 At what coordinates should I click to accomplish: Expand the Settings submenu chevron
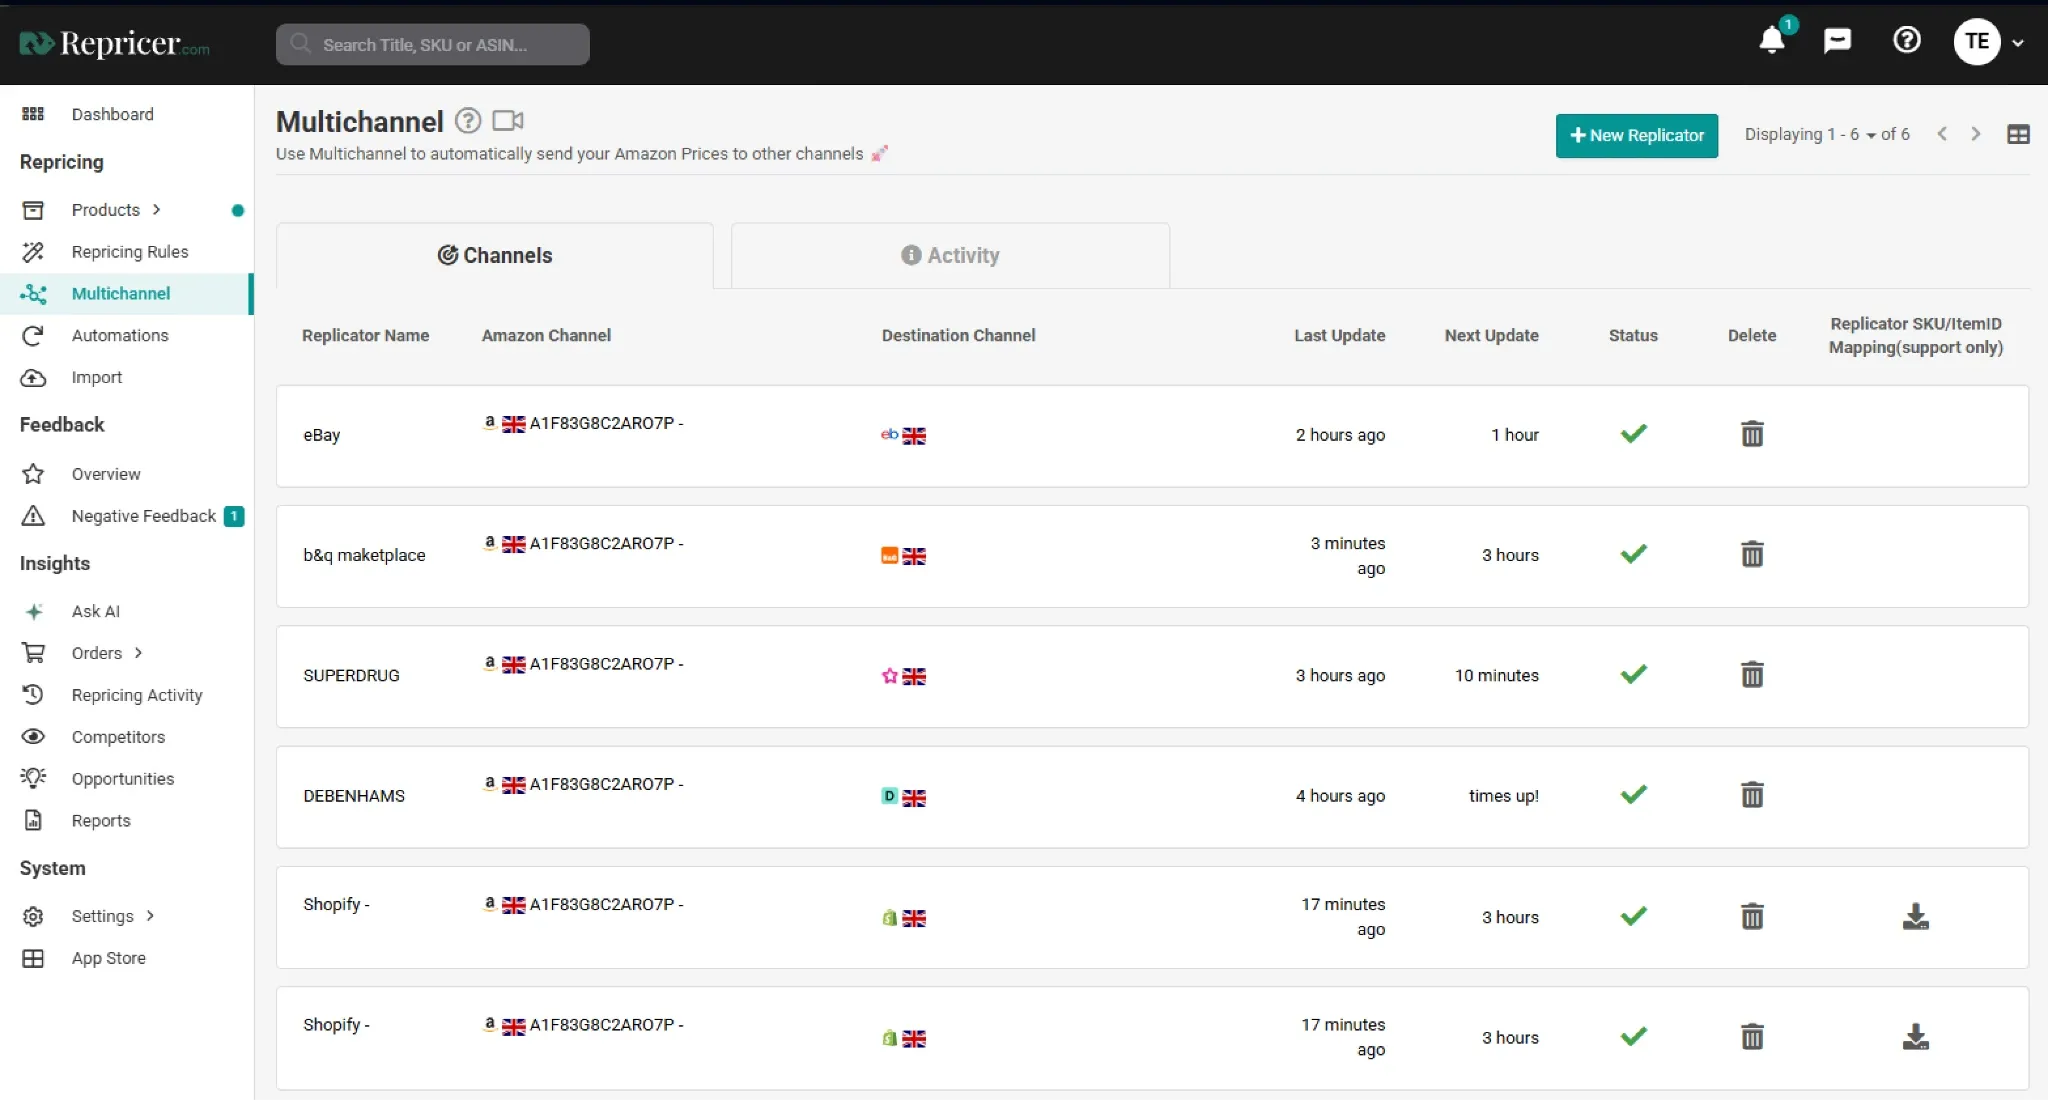pos(150,915)
